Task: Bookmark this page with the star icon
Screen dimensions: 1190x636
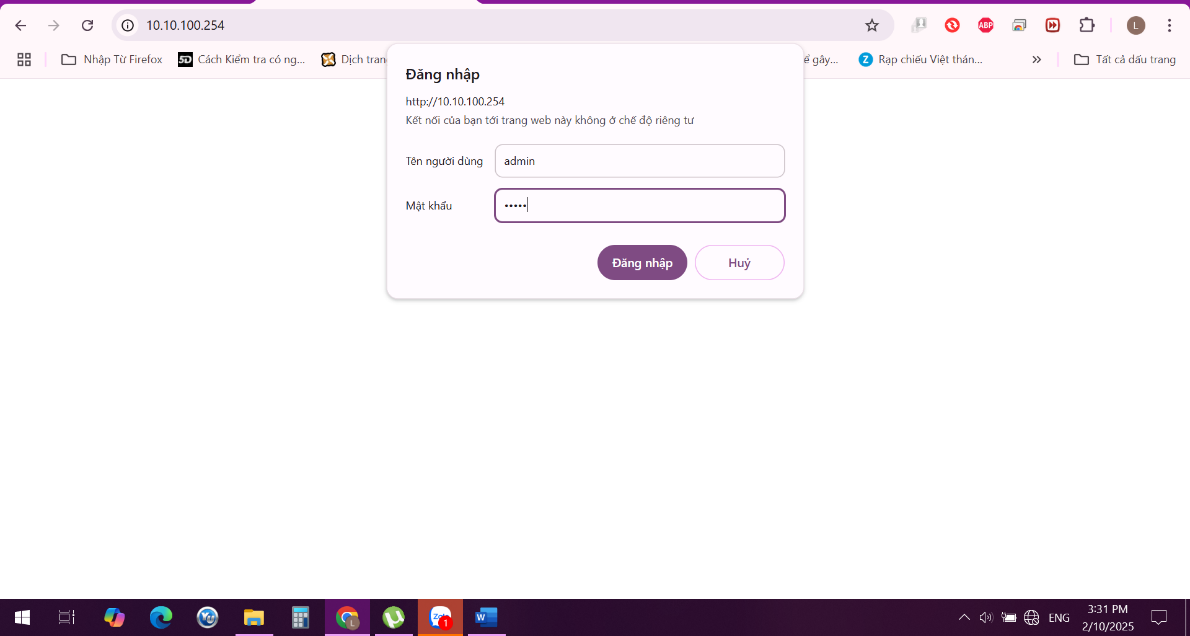Action: point(872,25)
